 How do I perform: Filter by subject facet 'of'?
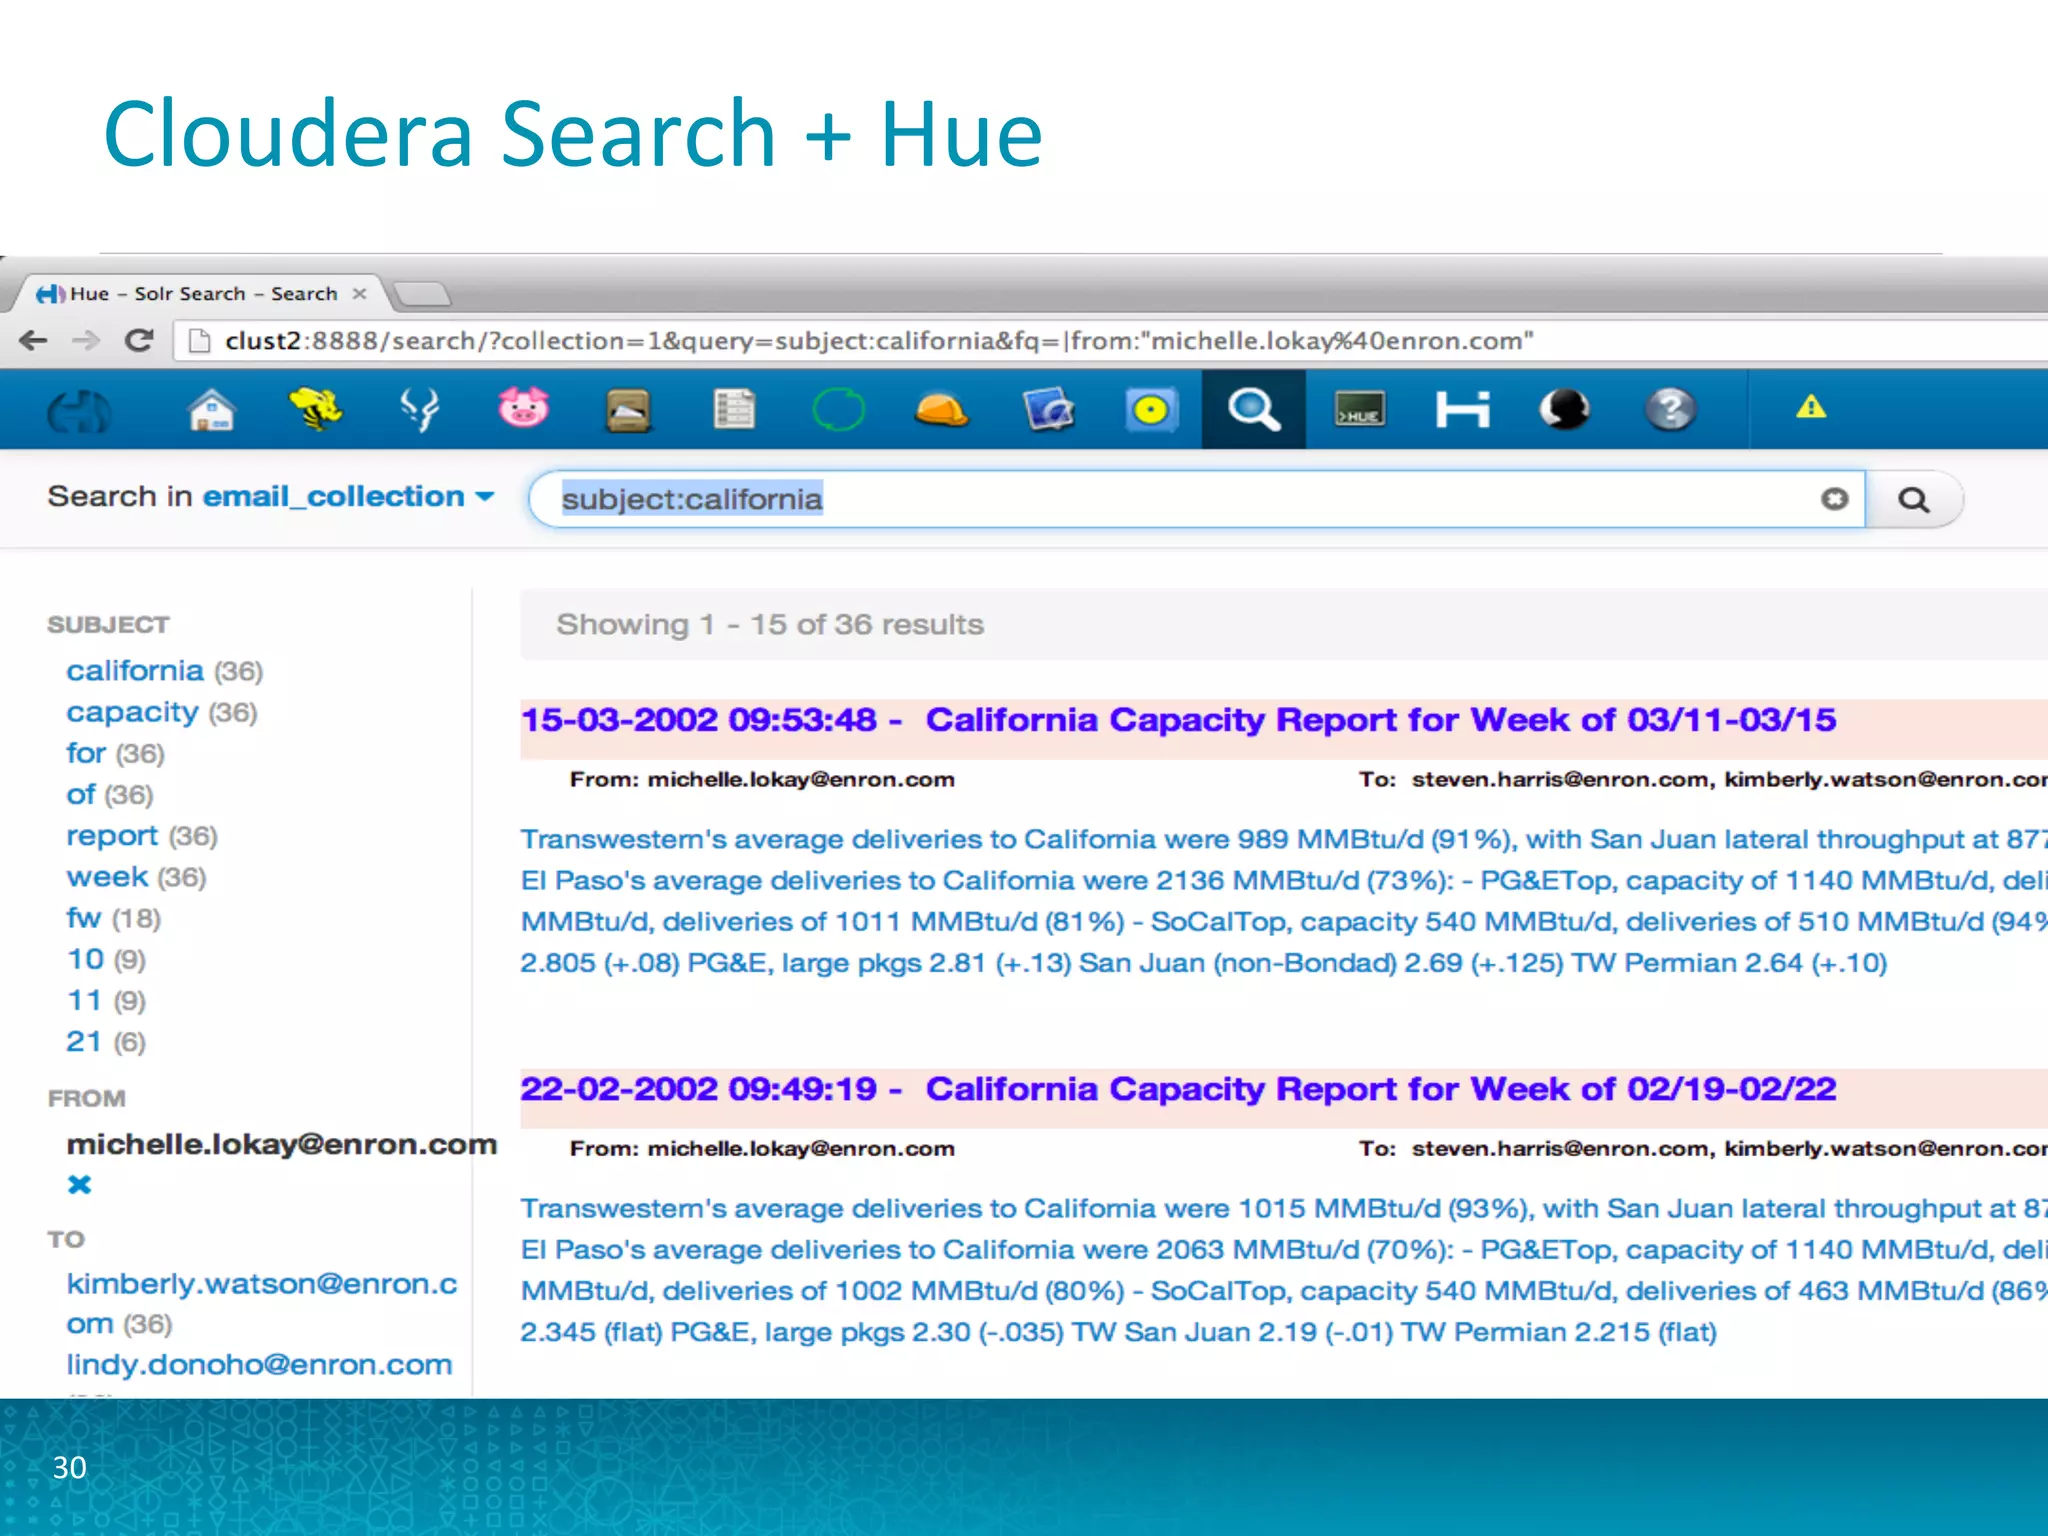(81, 795)
